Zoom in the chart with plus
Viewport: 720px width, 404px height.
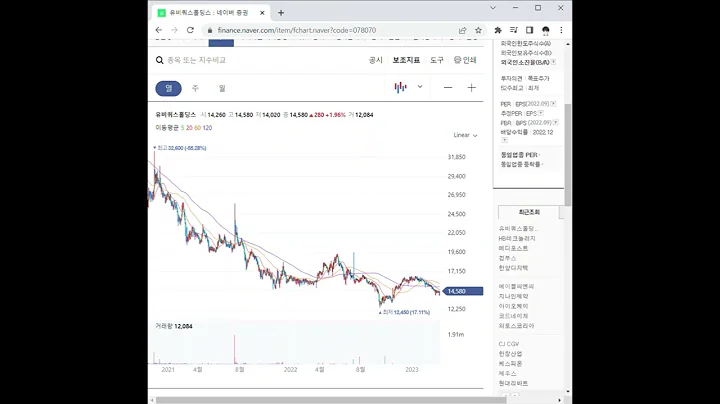472,88
